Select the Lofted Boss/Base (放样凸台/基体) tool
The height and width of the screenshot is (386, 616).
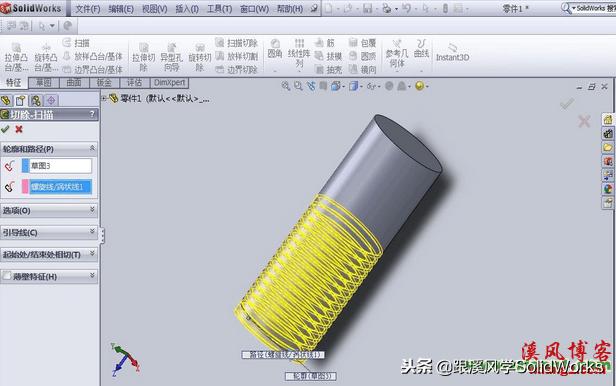93,56
